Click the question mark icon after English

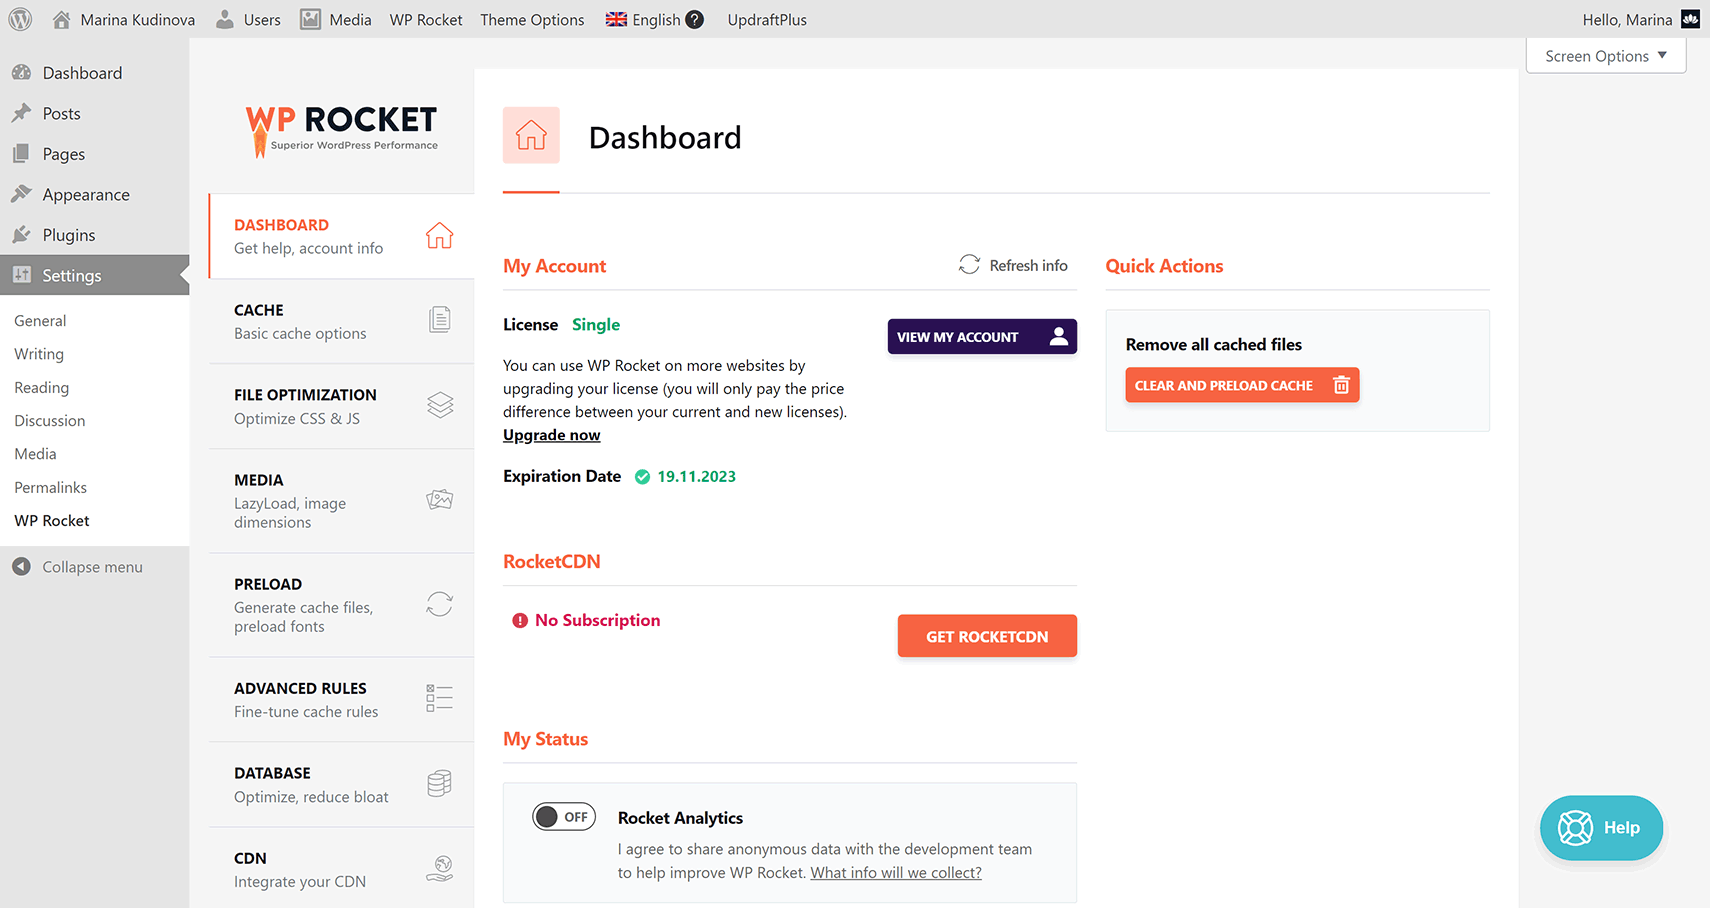(694, 19)
